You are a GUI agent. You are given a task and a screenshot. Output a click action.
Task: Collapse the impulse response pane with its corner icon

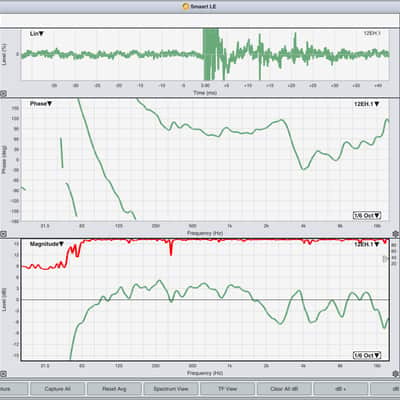click(3, 94)
